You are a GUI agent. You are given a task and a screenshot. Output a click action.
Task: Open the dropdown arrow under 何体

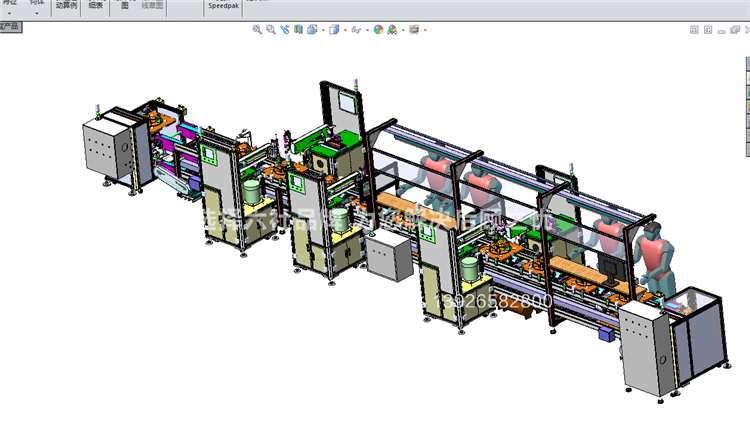(x=37, y=13)
